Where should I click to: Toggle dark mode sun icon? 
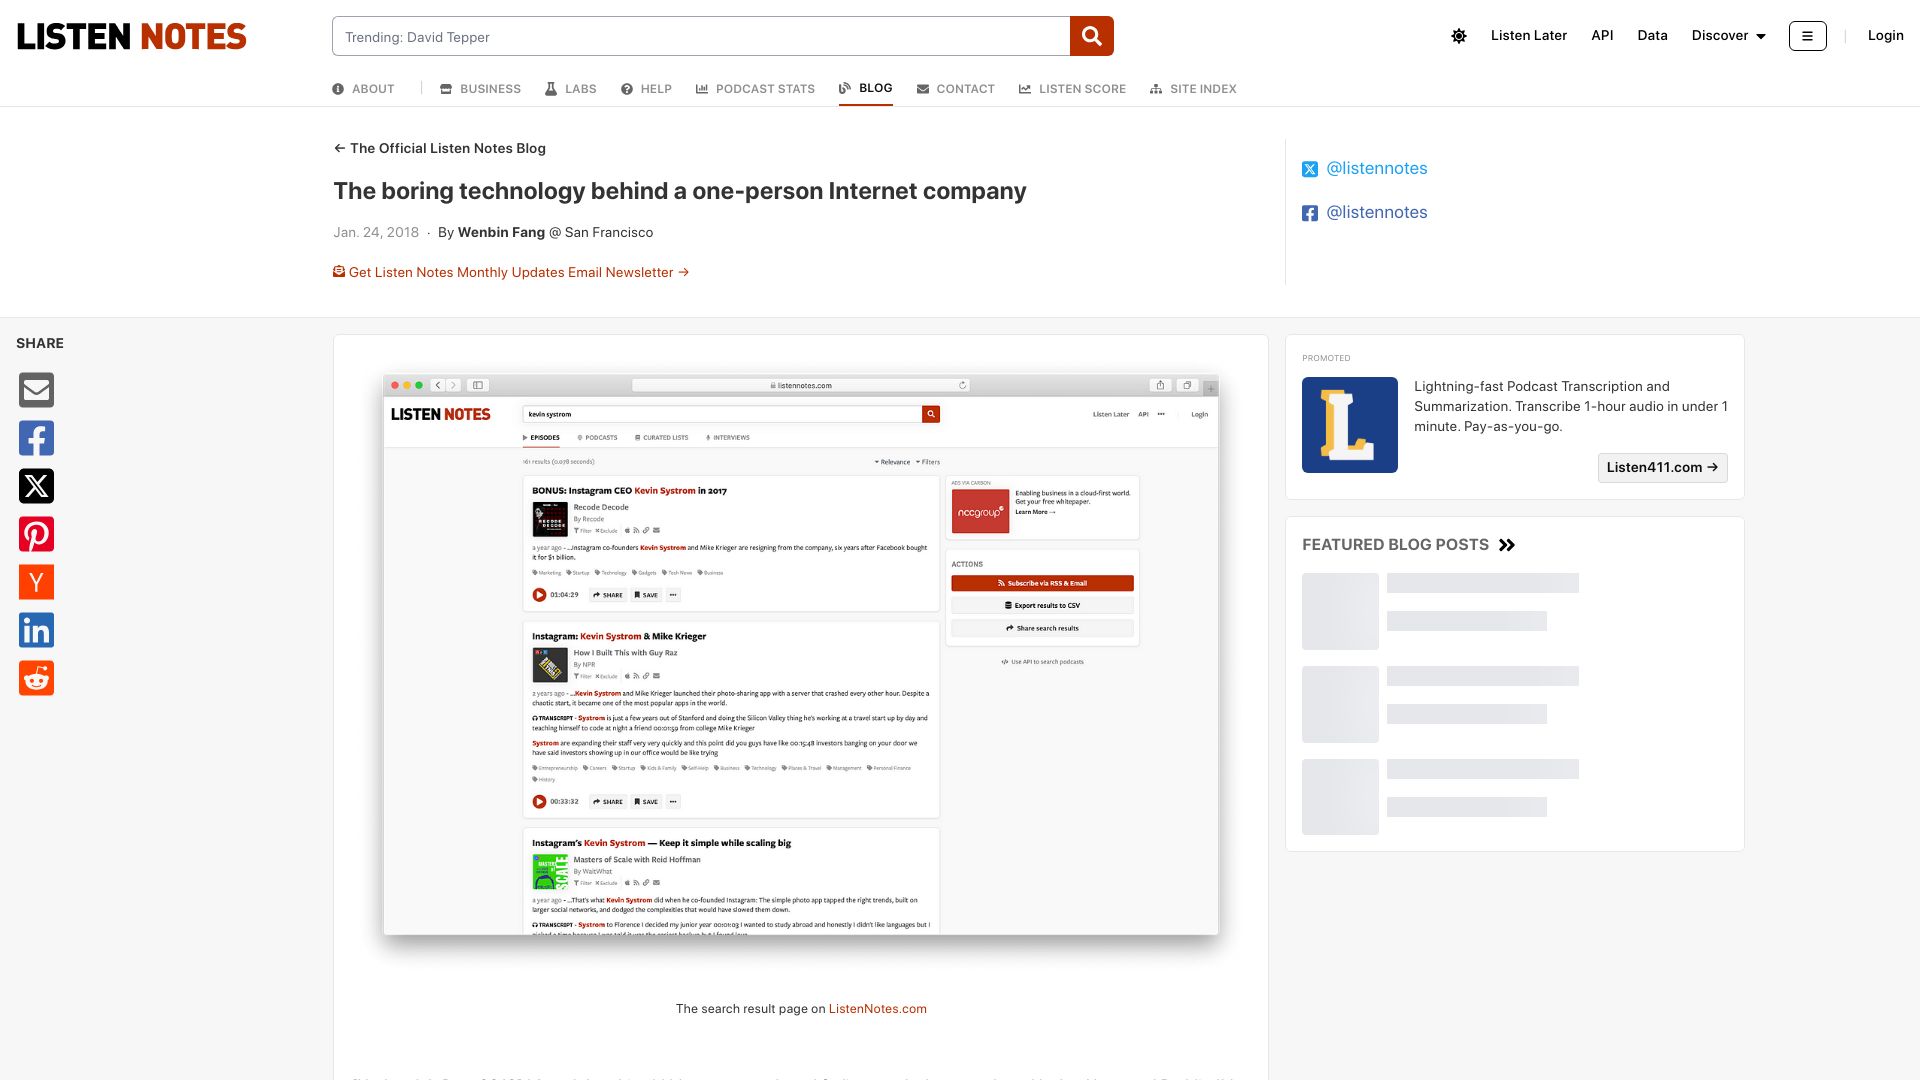point(1459,36)
